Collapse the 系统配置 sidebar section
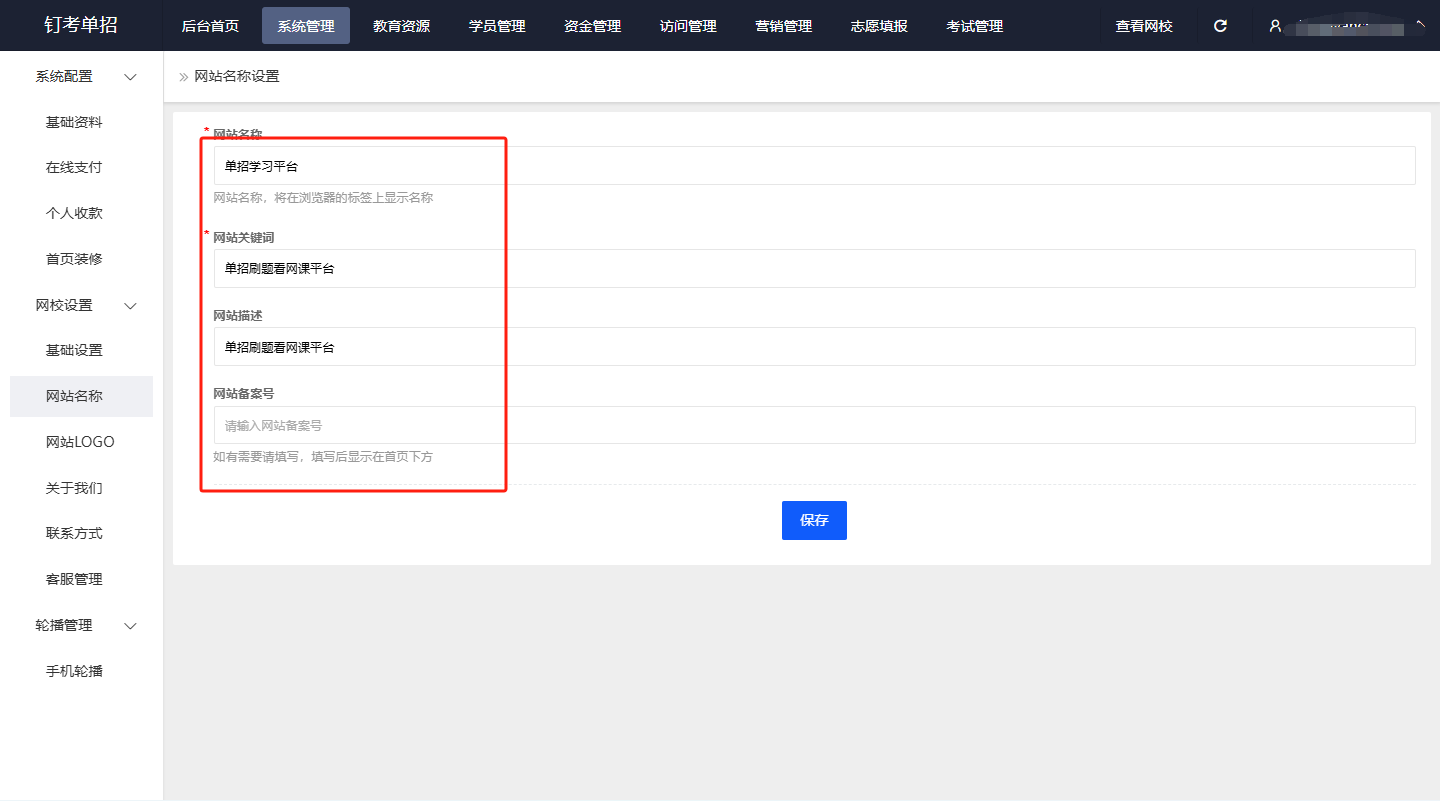This screenshot has height=801, width=1440. [x=130, y=77]
